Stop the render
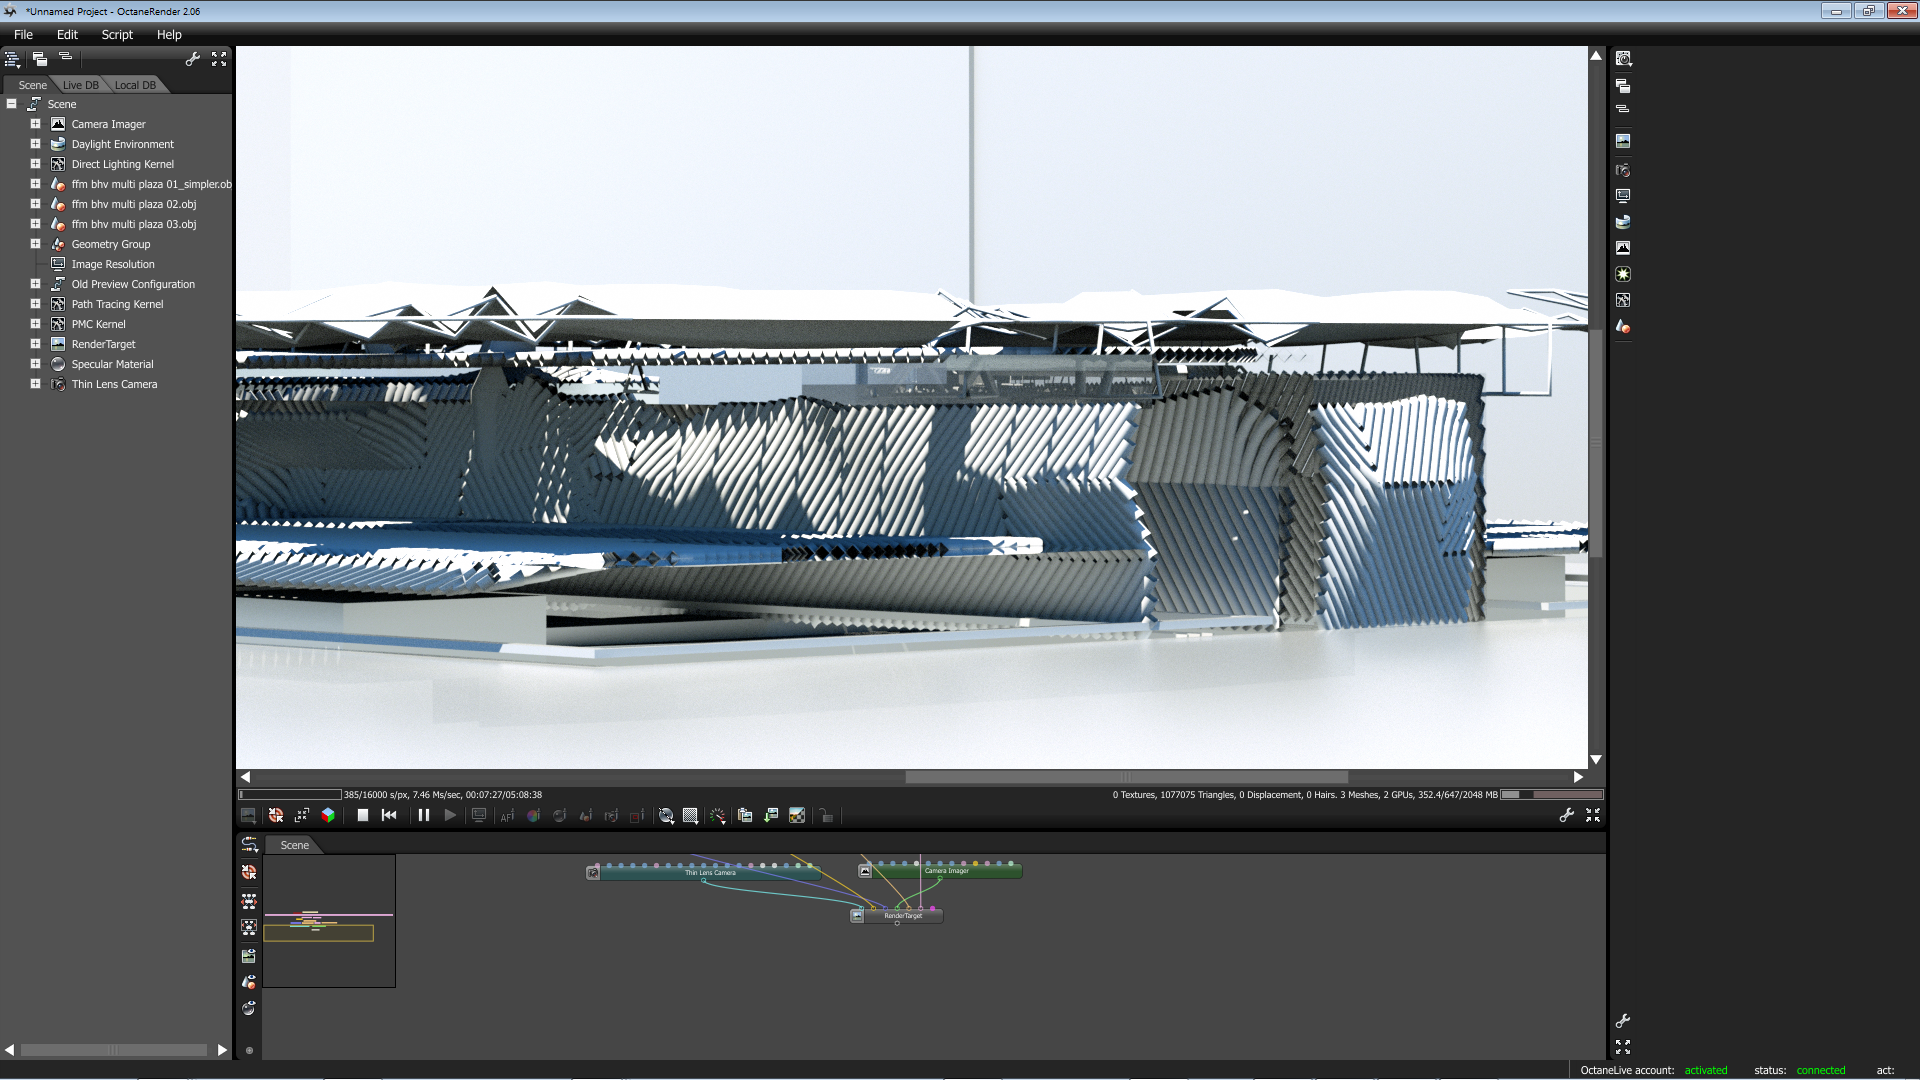The height and width of the screenshot is (1080, 1920). 363,816
